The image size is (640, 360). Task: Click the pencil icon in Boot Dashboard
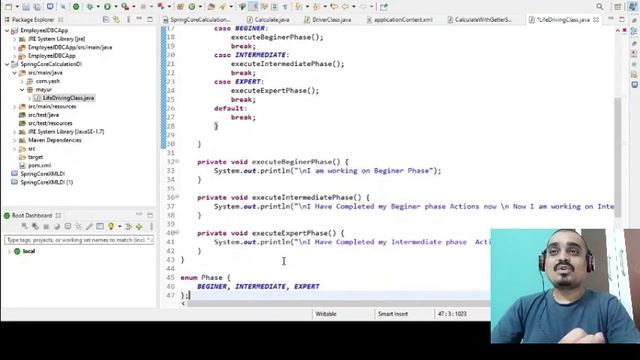click(x=89, y=227)
